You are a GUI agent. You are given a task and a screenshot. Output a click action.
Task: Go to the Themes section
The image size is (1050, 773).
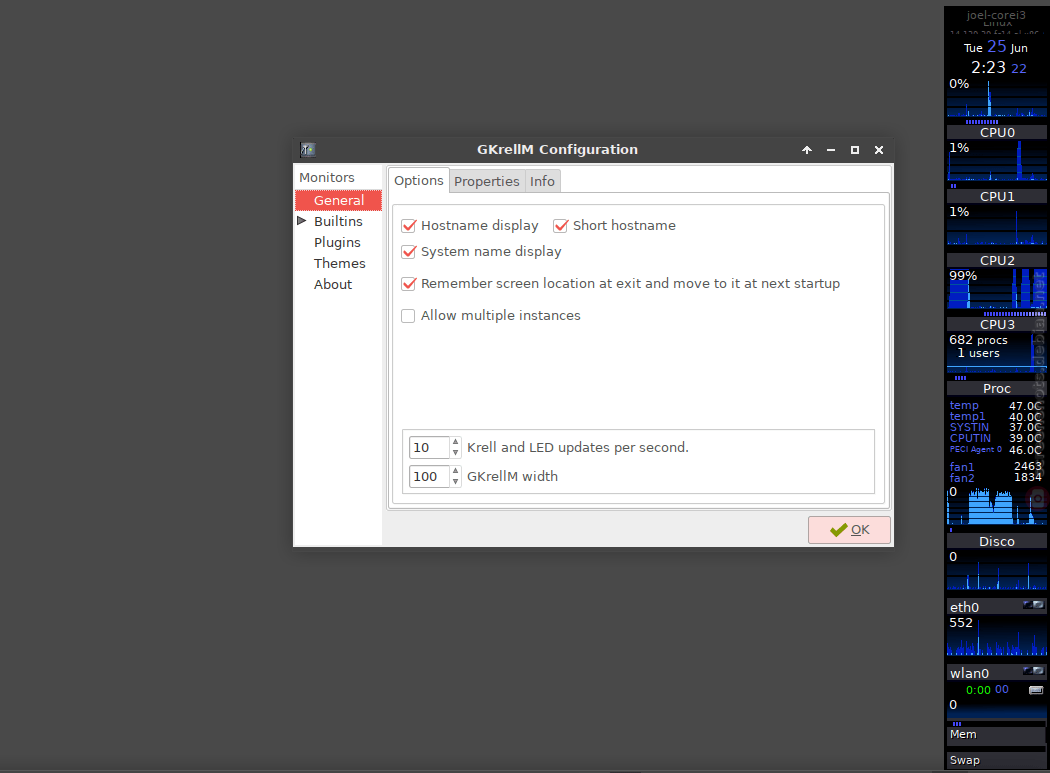coord(340,263)
